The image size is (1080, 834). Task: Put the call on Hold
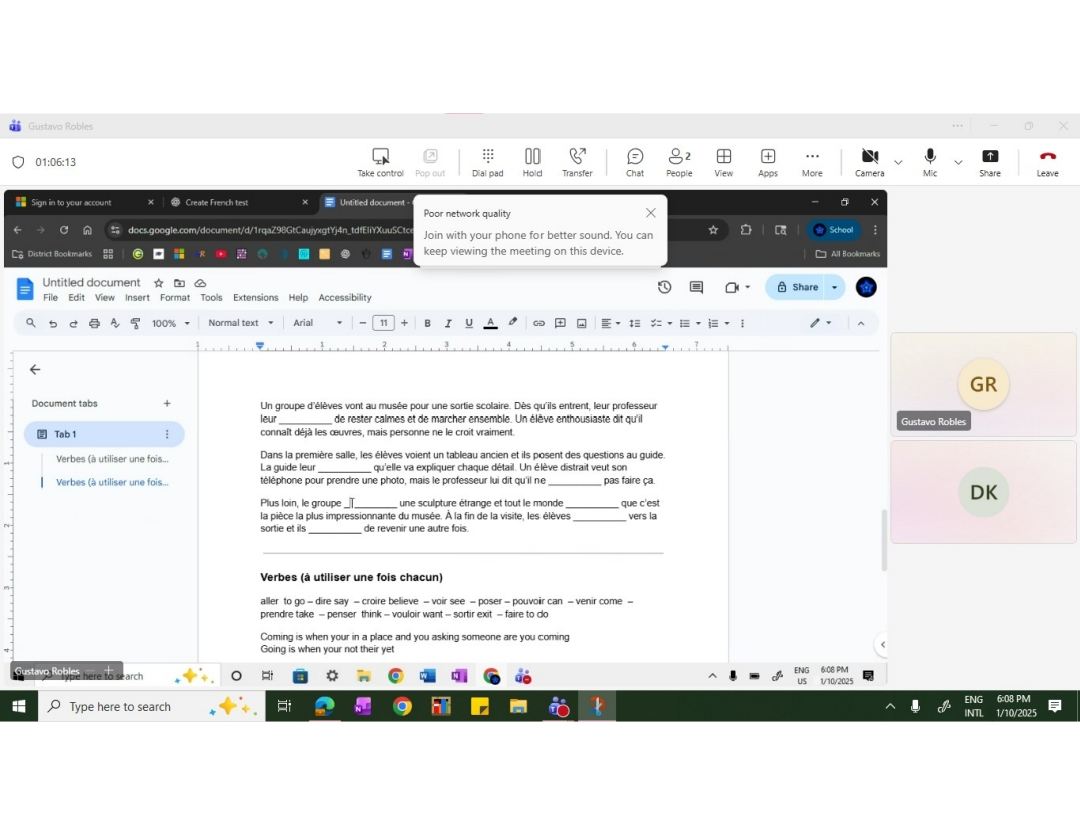tap(532, 163)
